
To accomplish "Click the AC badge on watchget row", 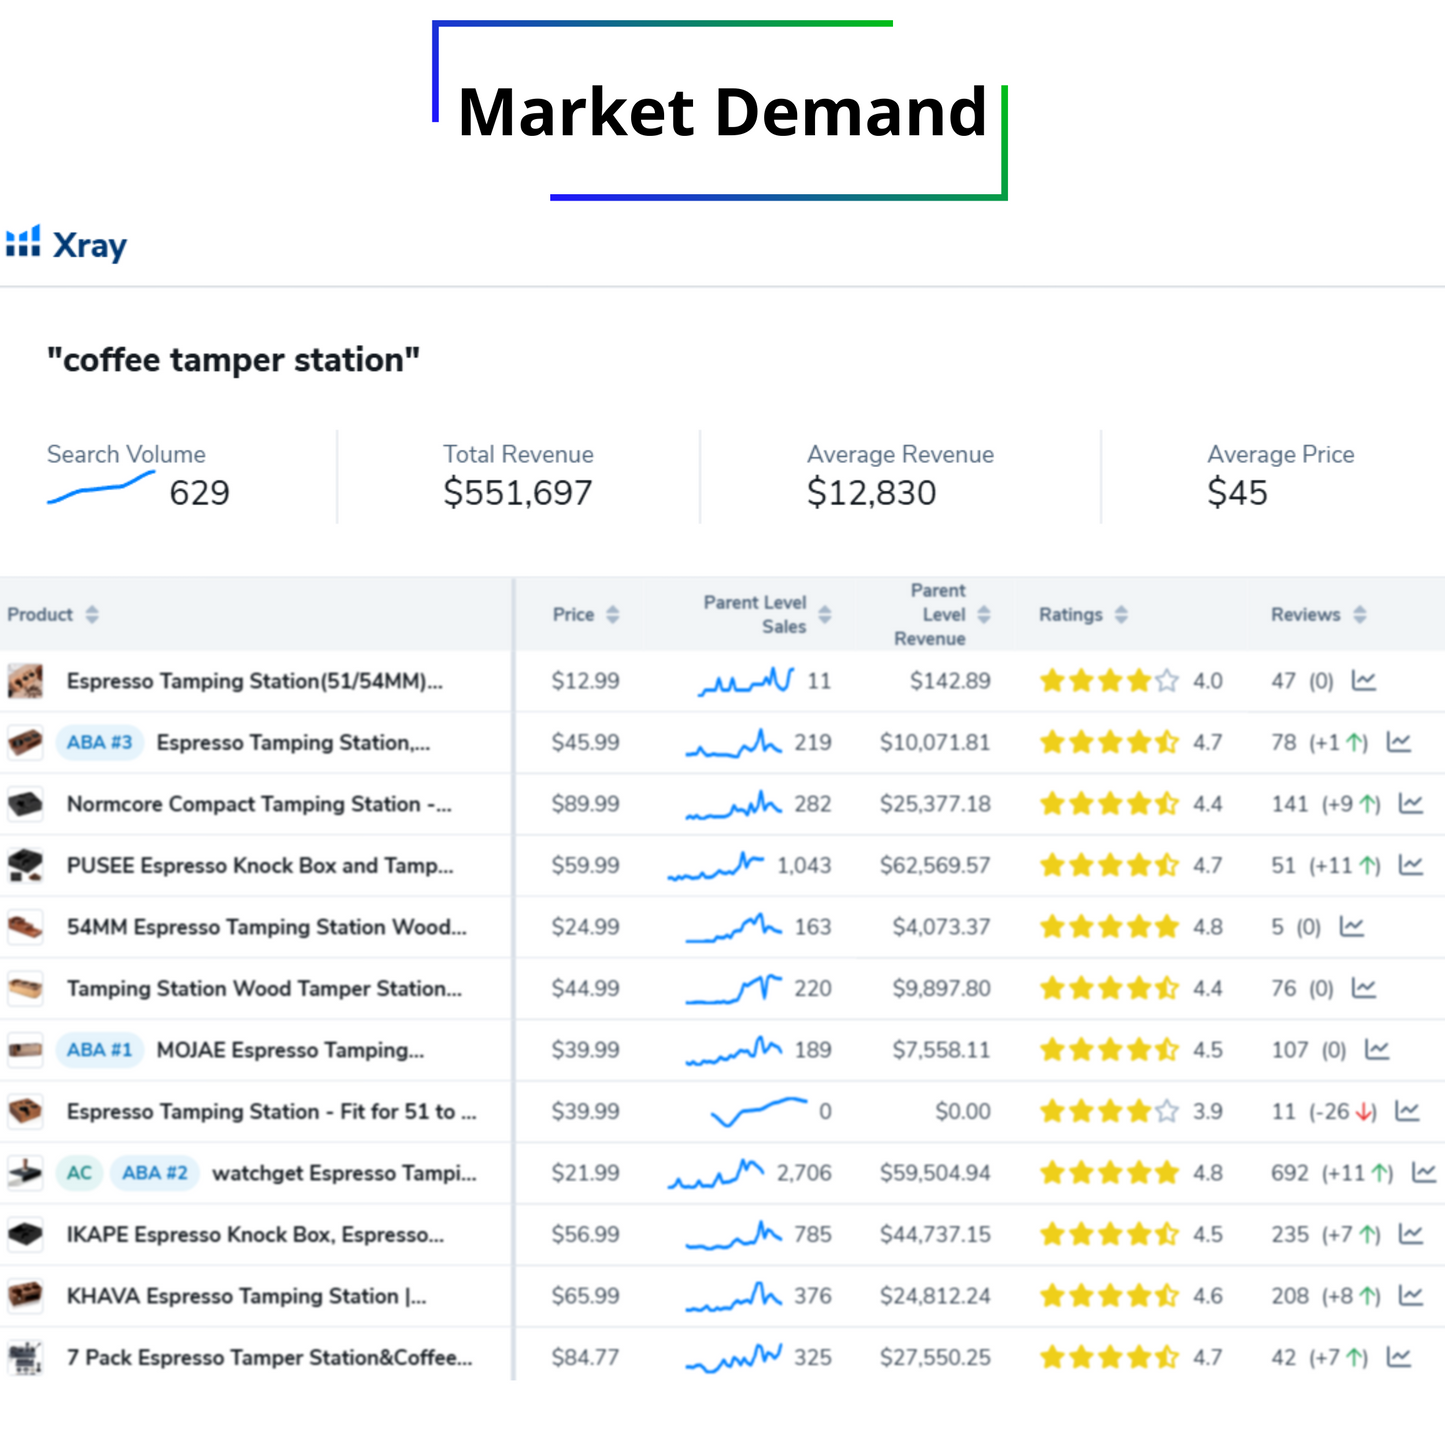I will (79, 1173).
